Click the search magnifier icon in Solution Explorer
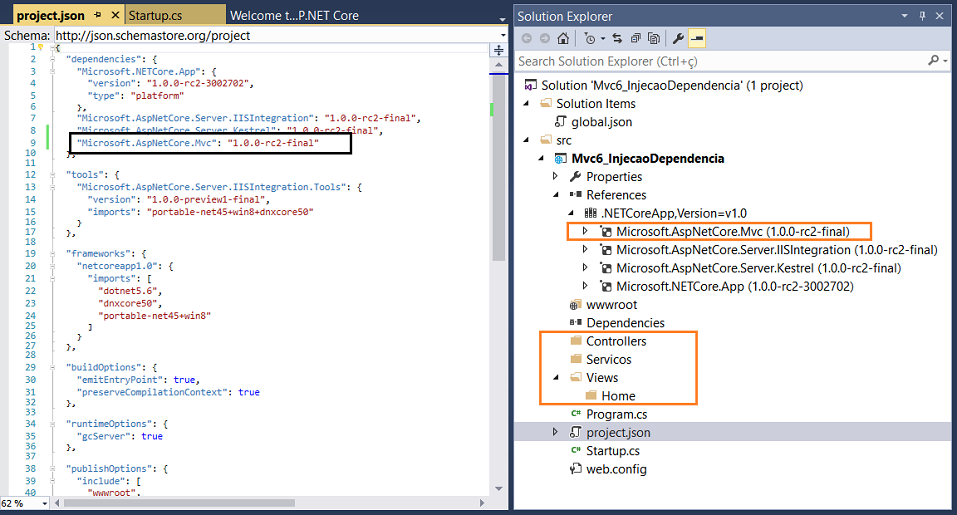Screen dimensions: 957x515 (x=933, y=60)
